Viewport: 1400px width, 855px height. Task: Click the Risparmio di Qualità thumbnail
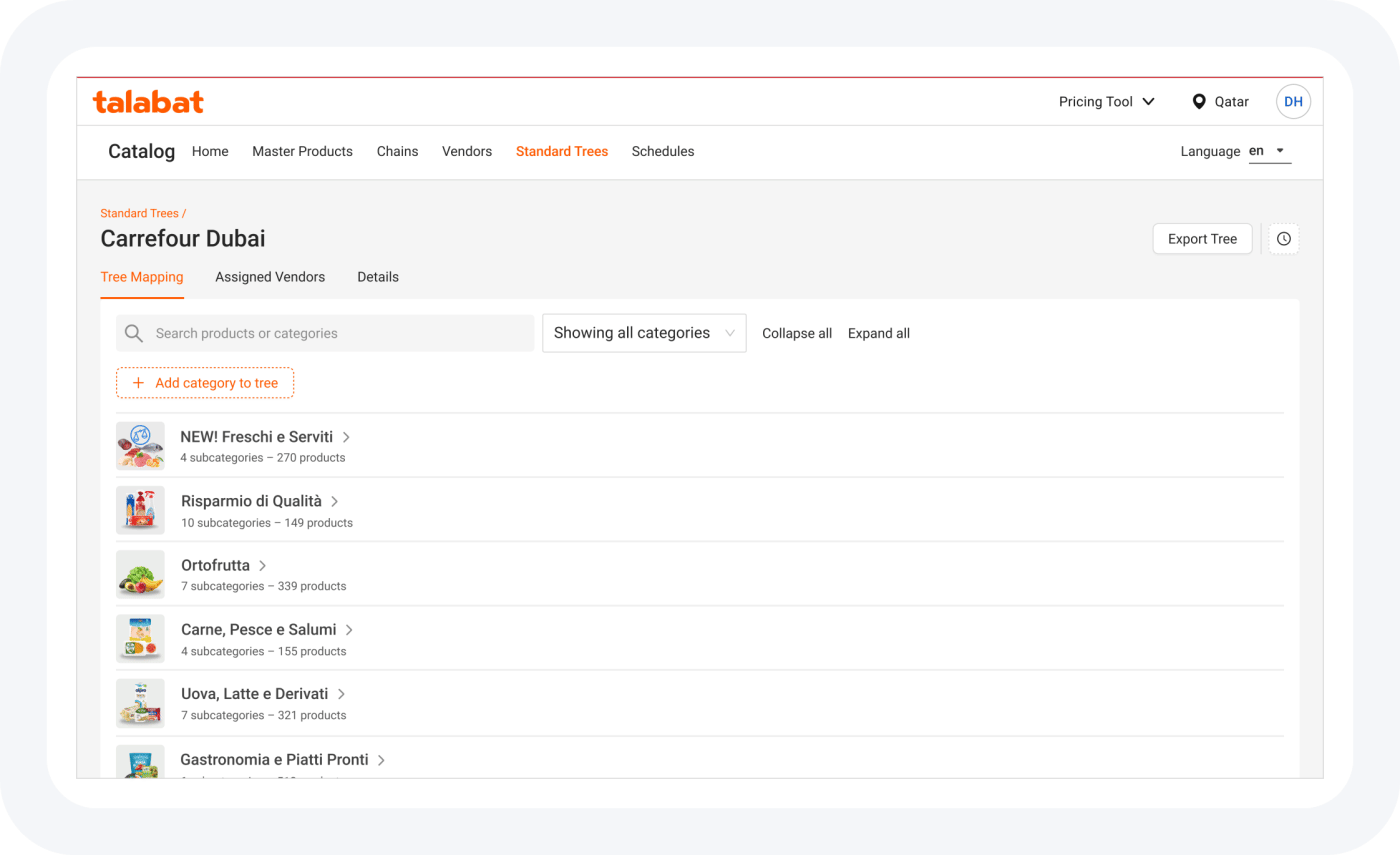click(140, 510)
